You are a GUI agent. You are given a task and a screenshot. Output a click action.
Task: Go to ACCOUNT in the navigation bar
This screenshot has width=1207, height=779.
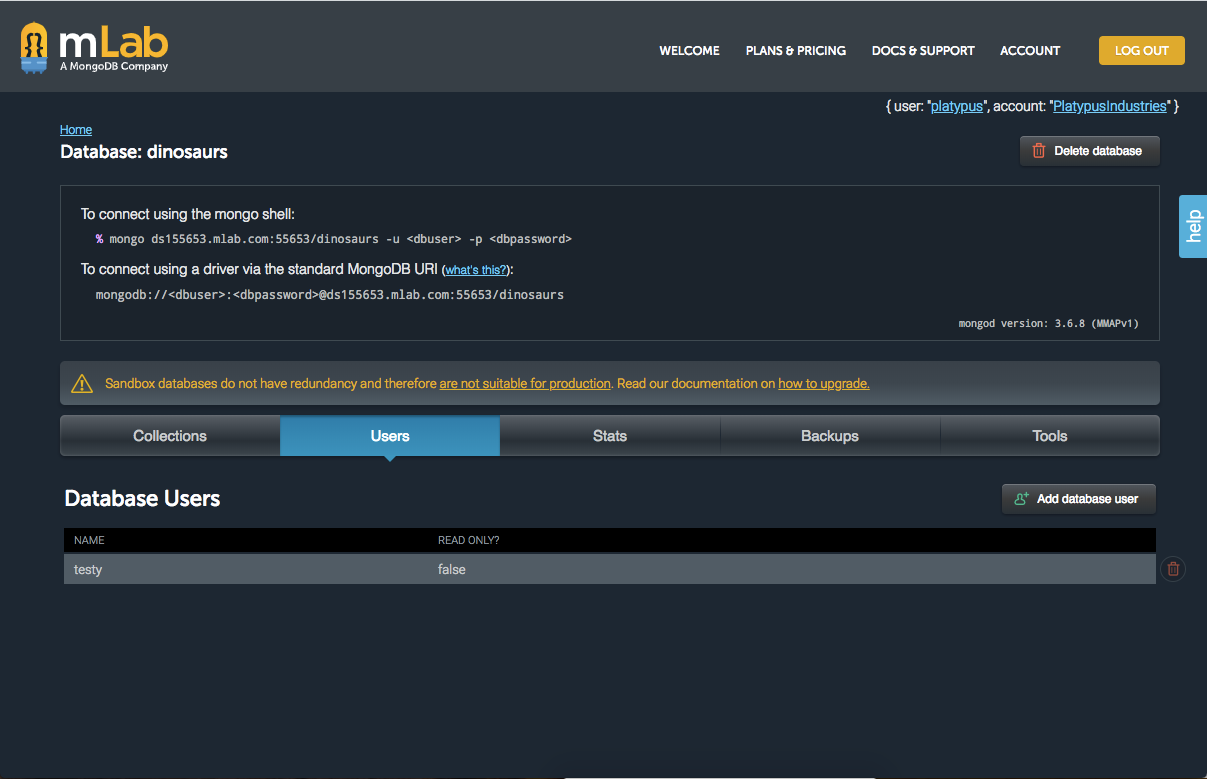coord(1029,50)
